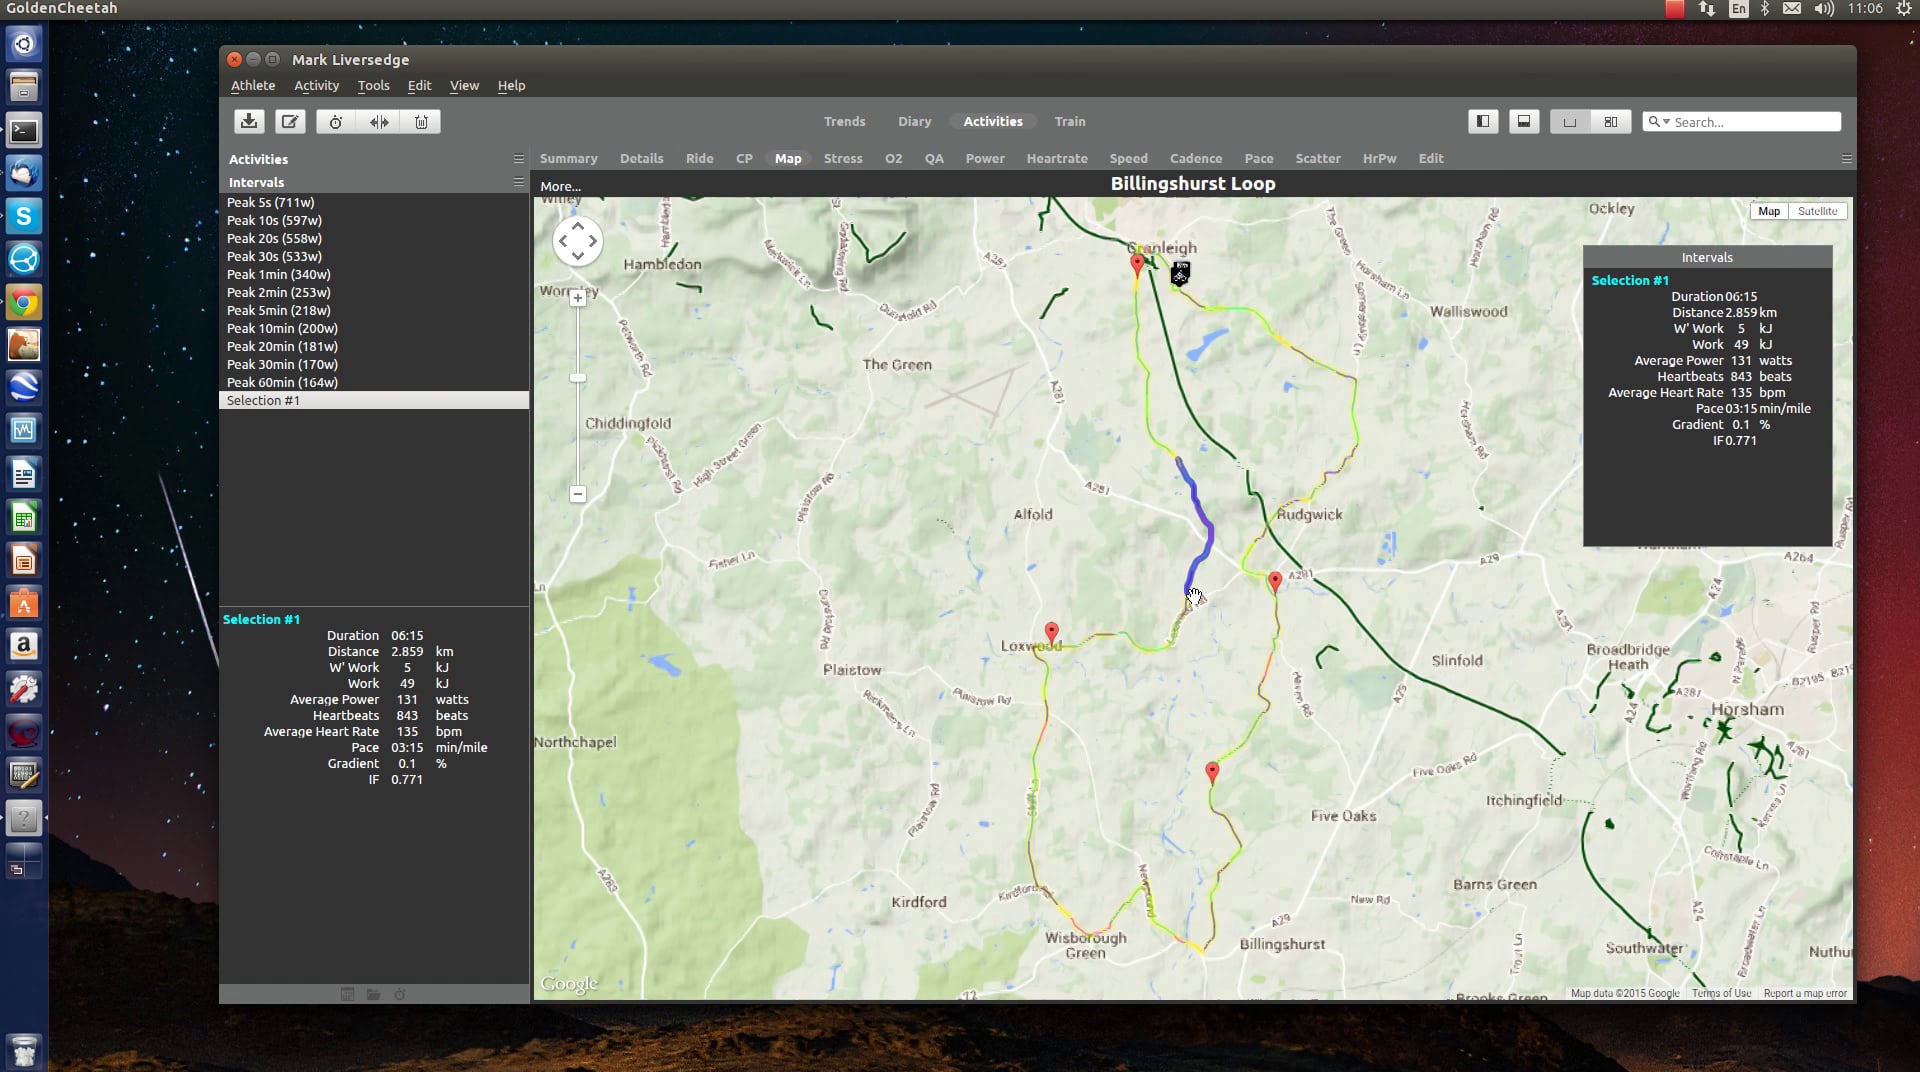Click the red marker at Loxwood
This screenshot has width=1920, height=1072.
point(1051,633)
